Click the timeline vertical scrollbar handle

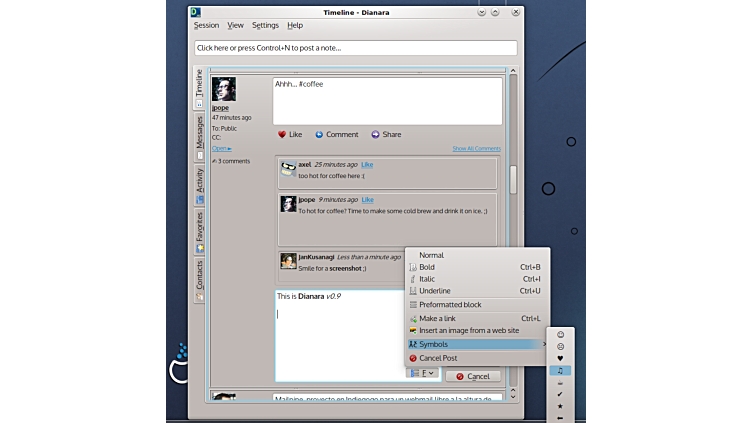(514, 178)
